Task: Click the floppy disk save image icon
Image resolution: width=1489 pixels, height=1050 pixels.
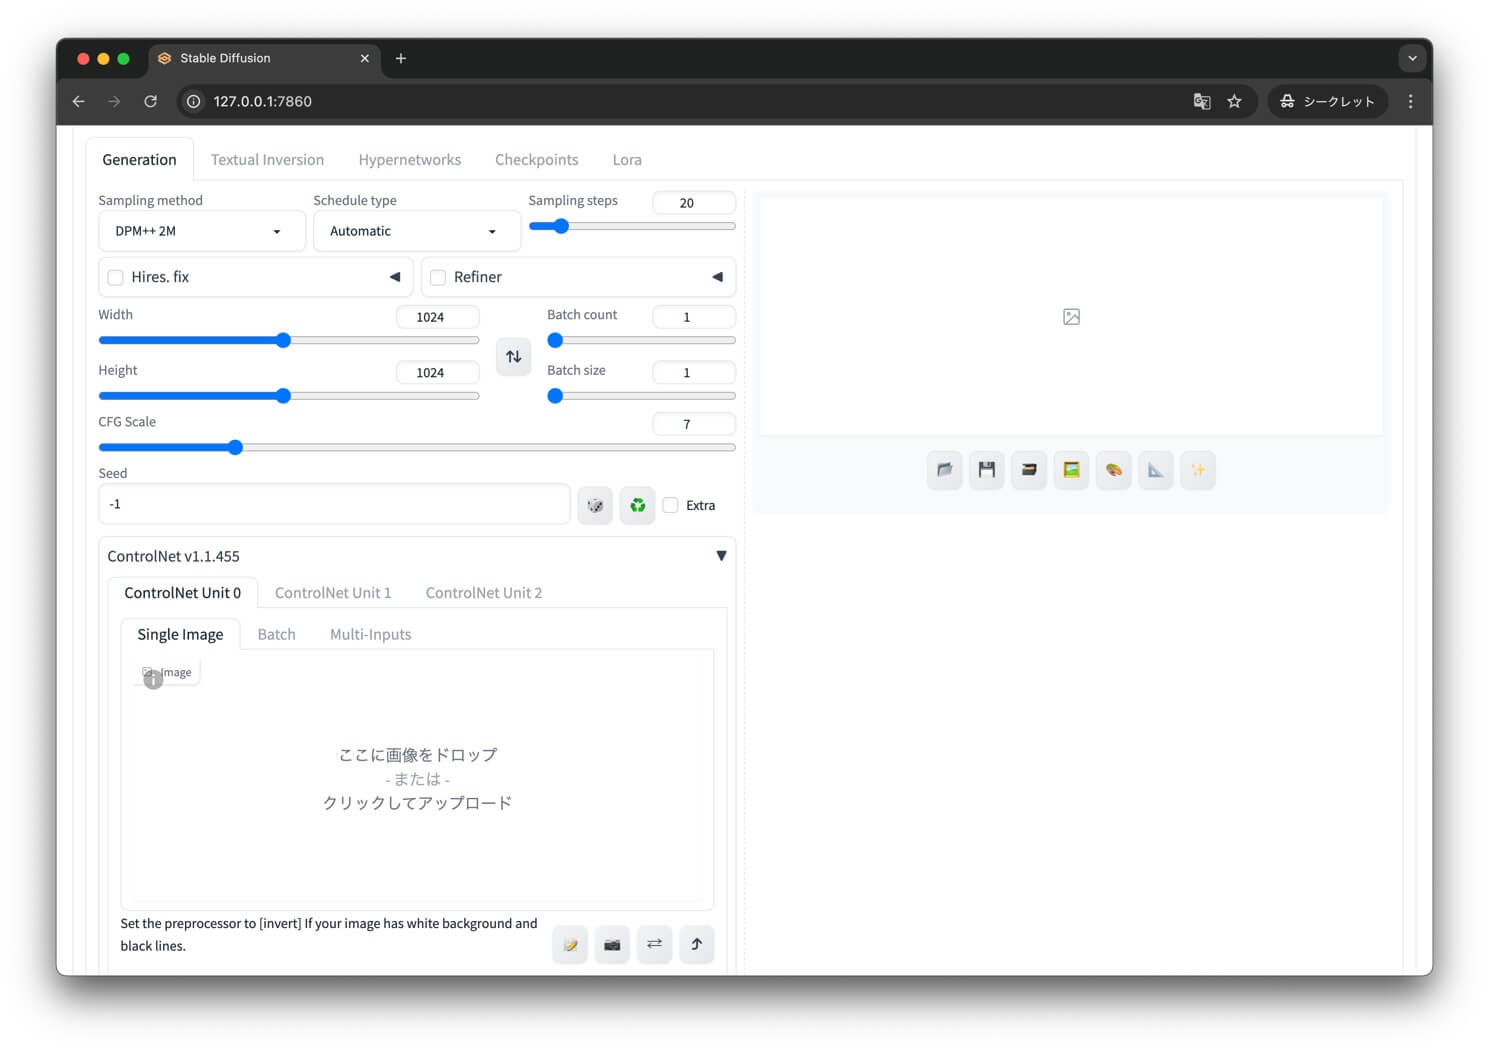Action: click(987, 470)
